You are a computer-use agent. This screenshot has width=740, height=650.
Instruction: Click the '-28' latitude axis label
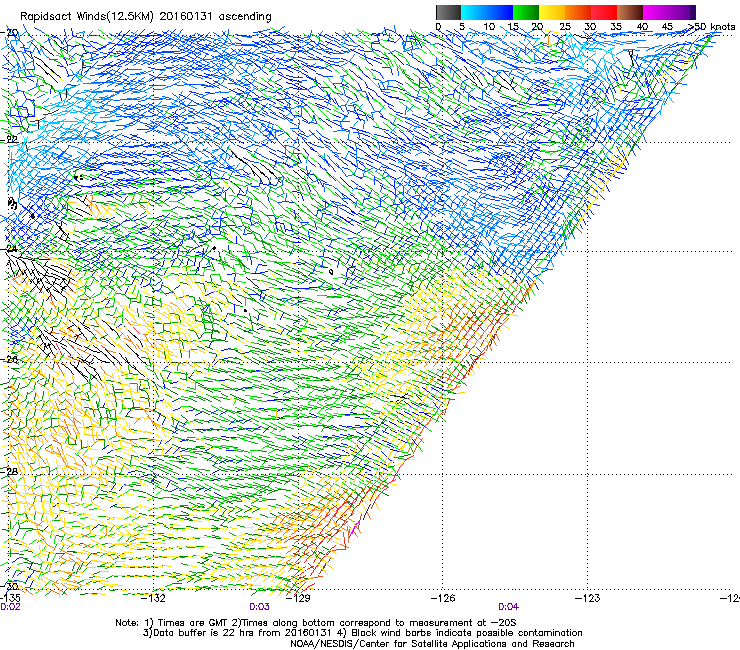coord(9,471)
